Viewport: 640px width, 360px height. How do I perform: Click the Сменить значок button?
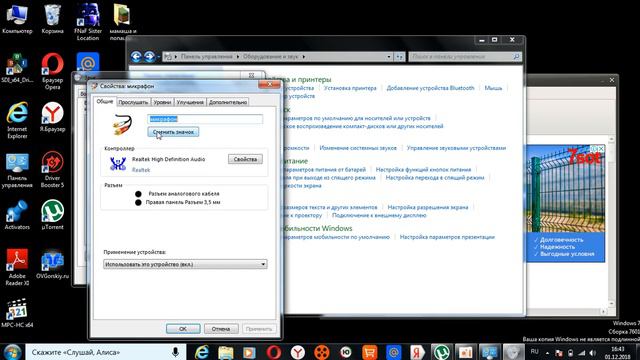click(173, 132)
